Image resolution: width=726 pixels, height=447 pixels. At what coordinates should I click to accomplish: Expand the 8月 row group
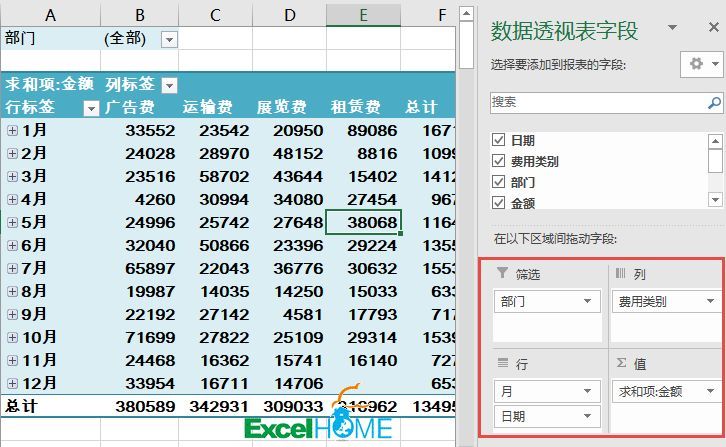(x=13, y=291)
